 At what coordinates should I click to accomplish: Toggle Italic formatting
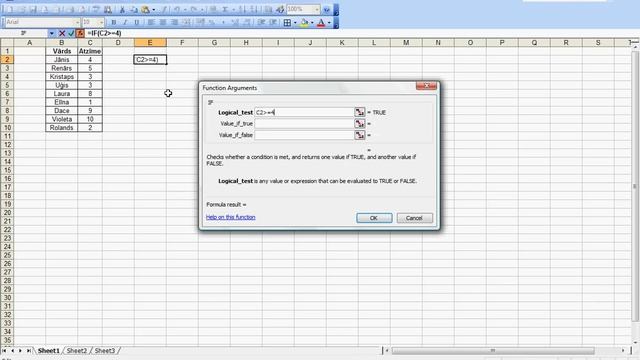click(125, 22)
